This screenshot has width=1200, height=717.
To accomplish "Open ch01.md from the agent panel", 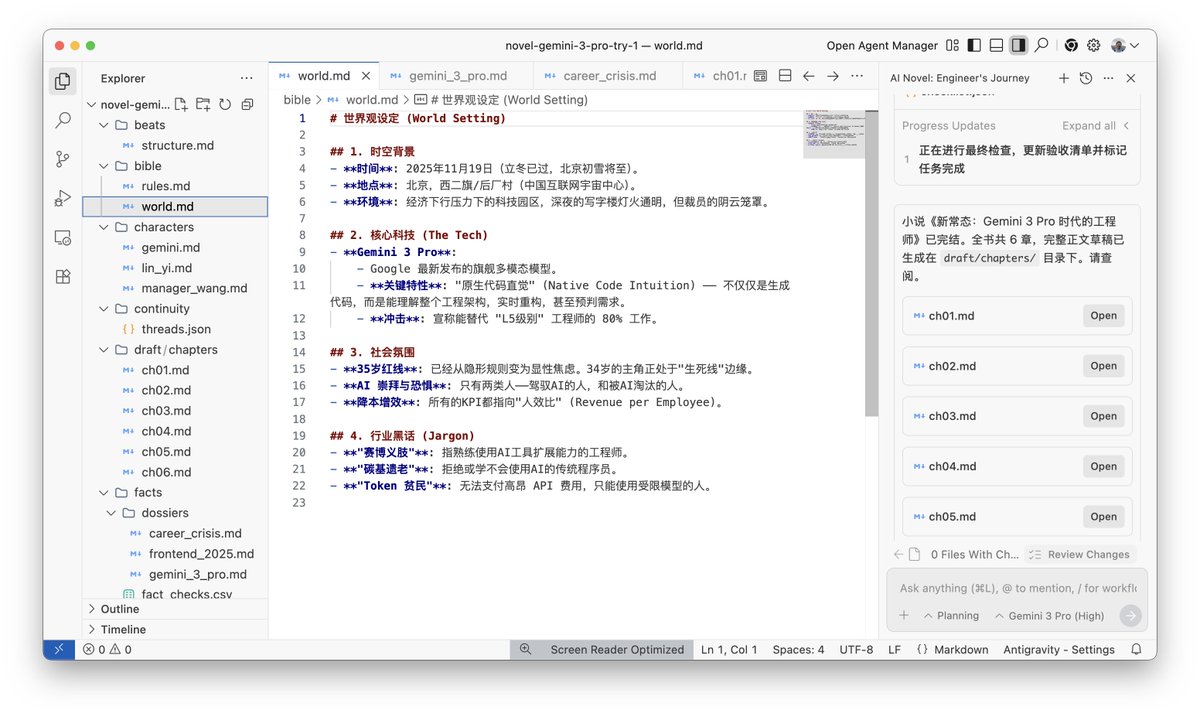I will [x=1104, y=316].
